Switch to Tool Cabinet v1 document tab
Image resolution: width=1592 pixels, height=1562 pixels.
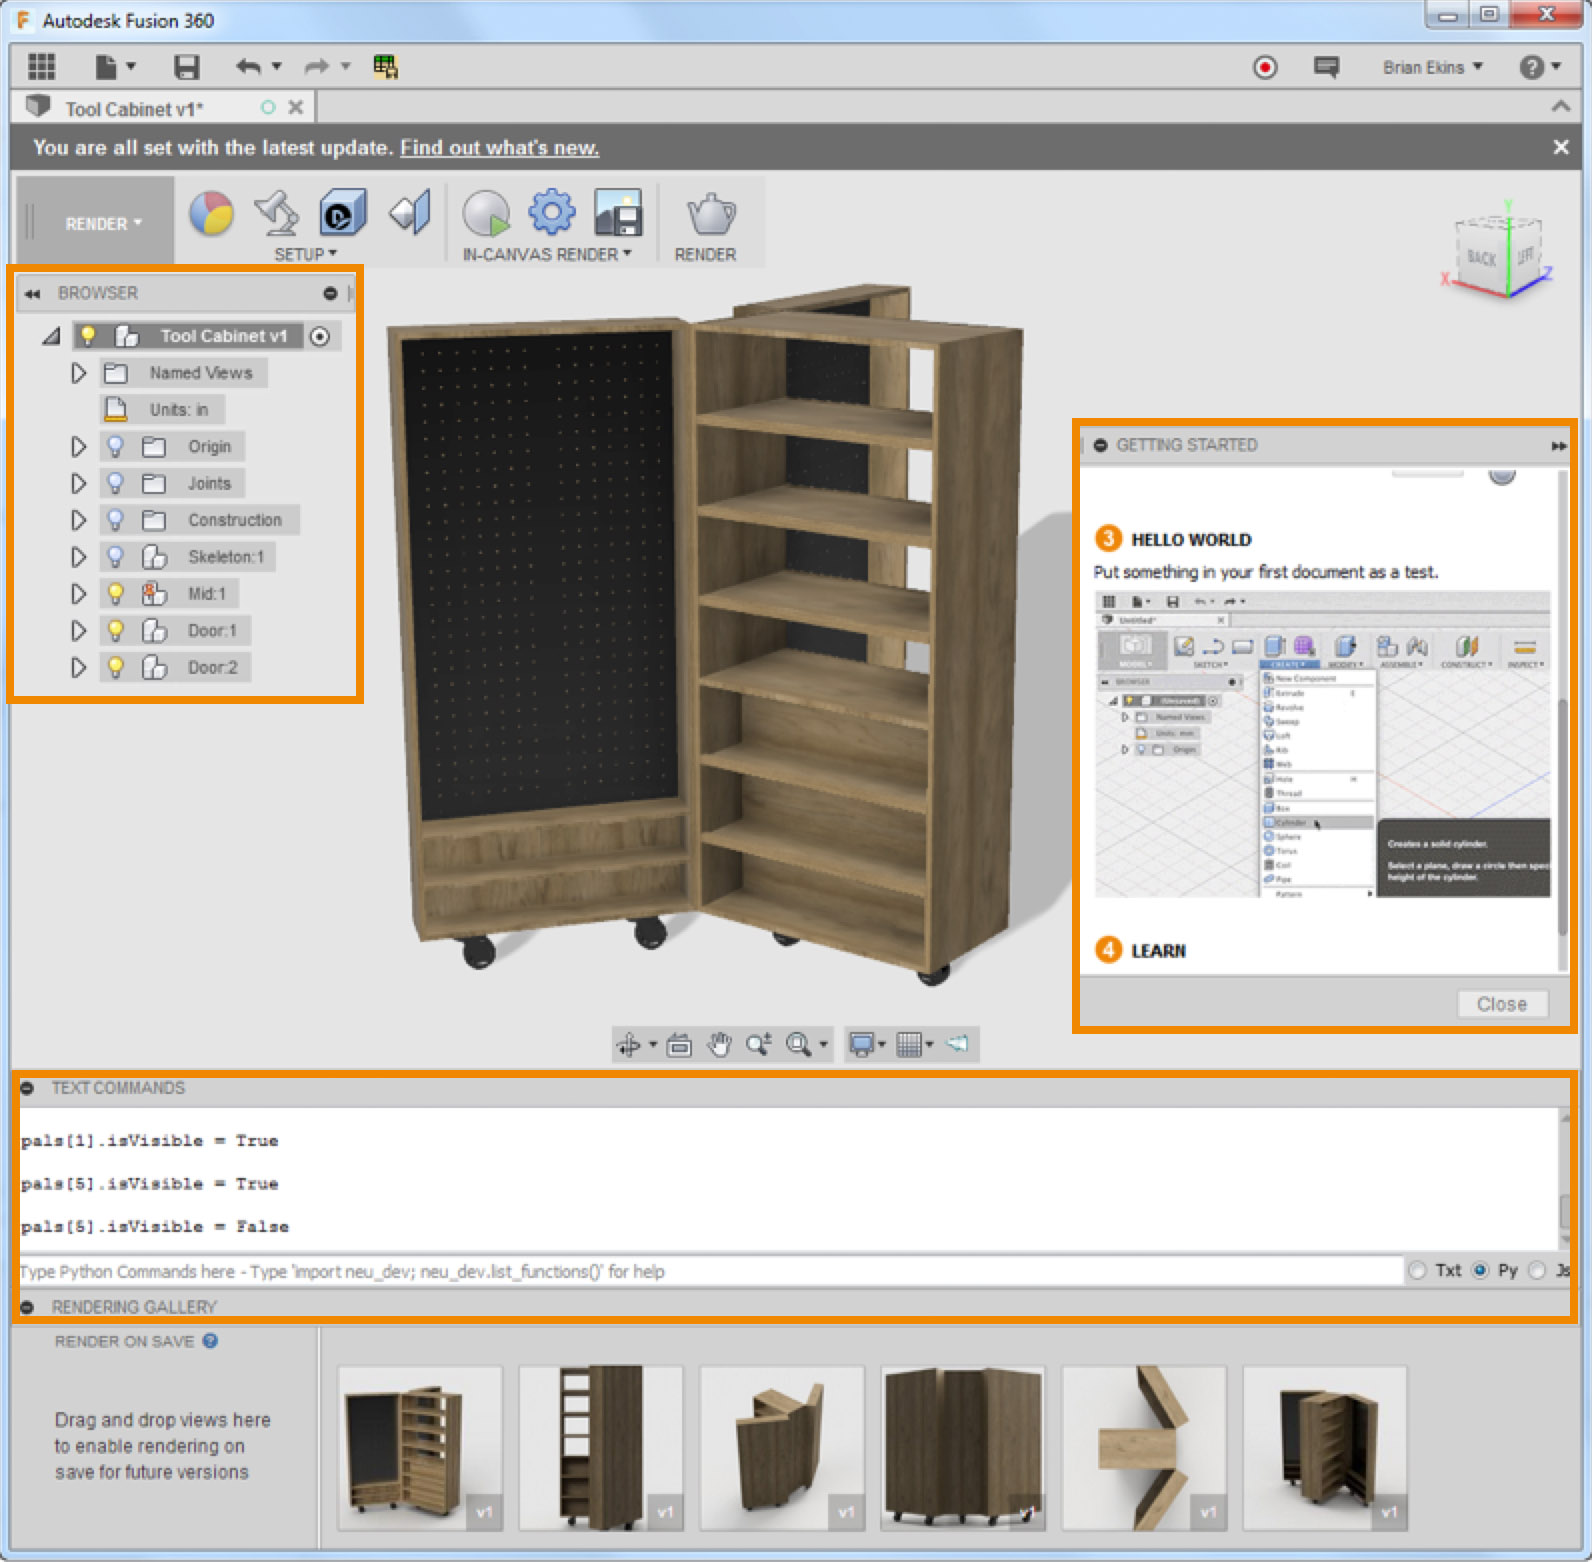click(134, 108)
